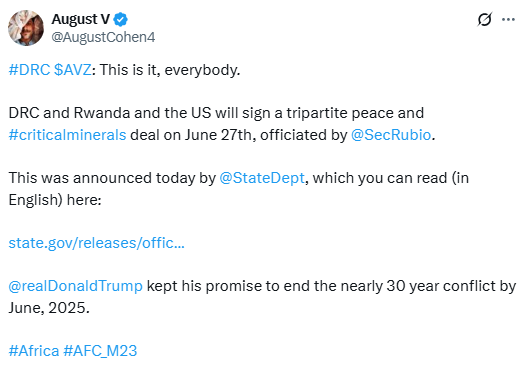530x367 pixels.
Task: Click the August V display name
Action: click(80, 19)
